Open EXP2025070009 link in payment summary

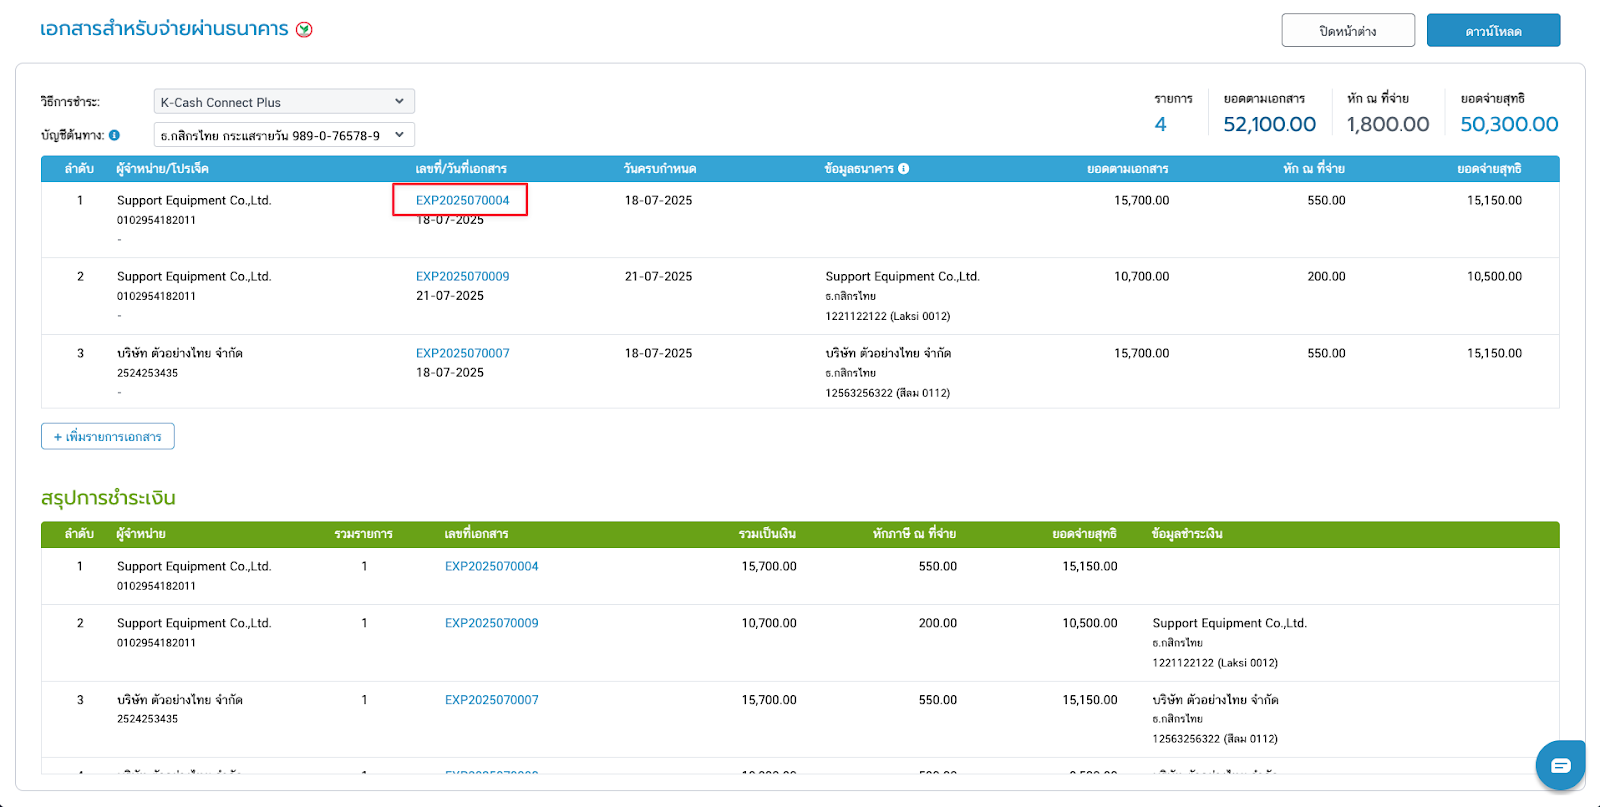(491, 623)
